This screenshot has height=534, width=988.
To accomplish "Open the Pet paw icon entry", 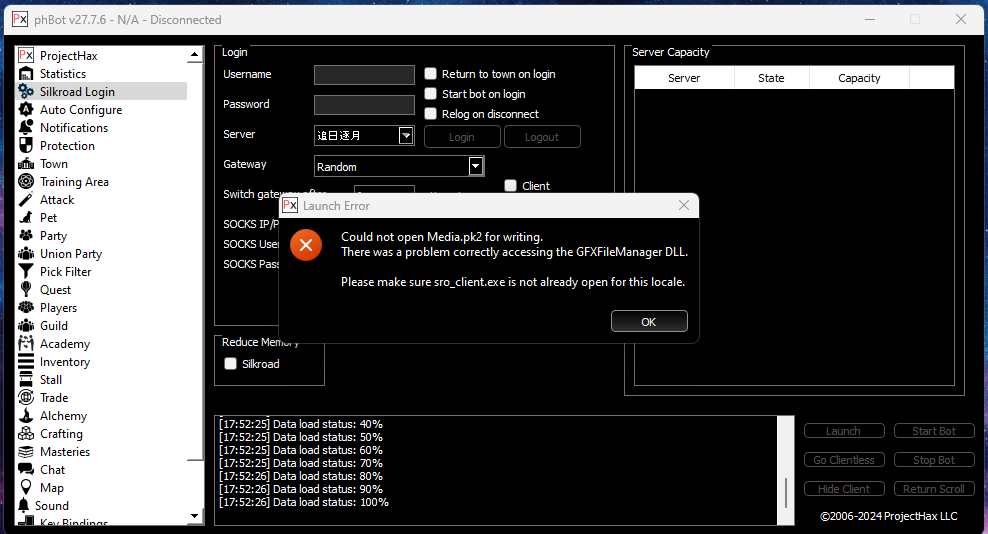I will click(x=26, y=218).
